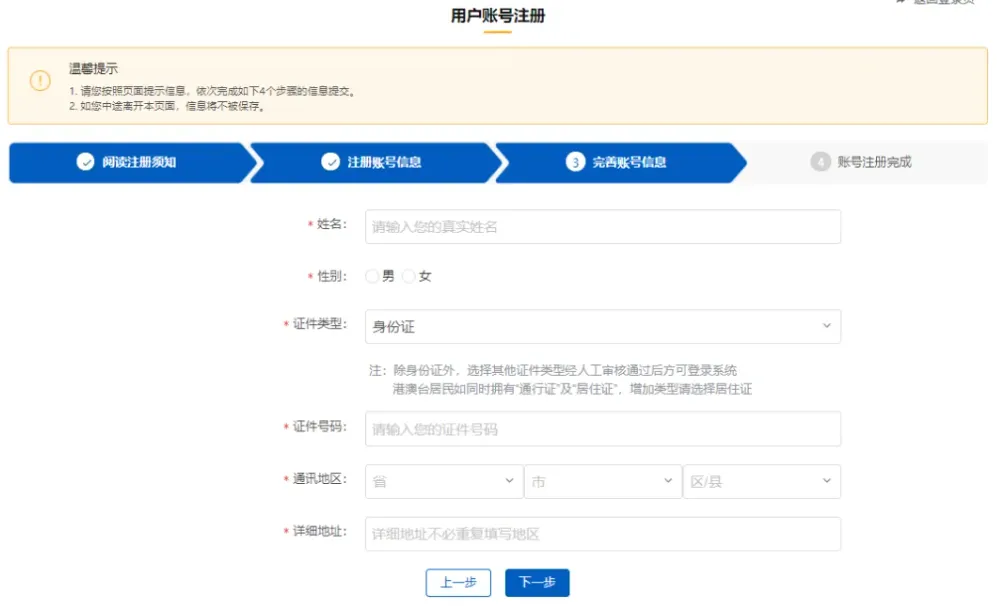Image resolution: width=997 pixels, height=606 pixels.
Task: Select the 男 gender radio button
Action: tap(372, 276)
